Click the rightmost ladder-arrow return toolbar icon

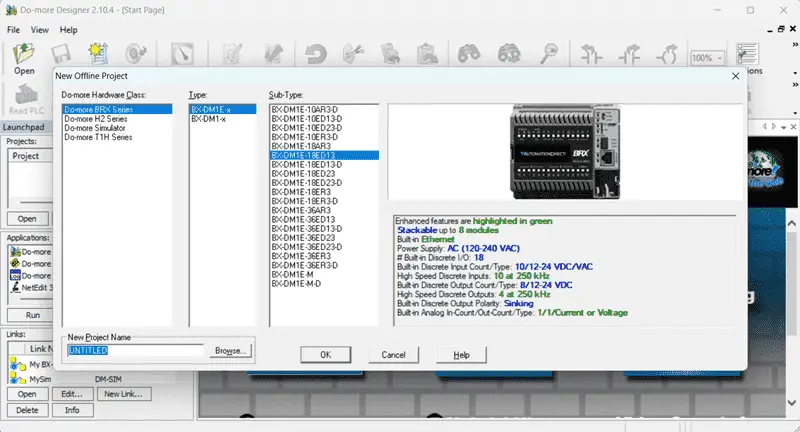click(667, 54)
